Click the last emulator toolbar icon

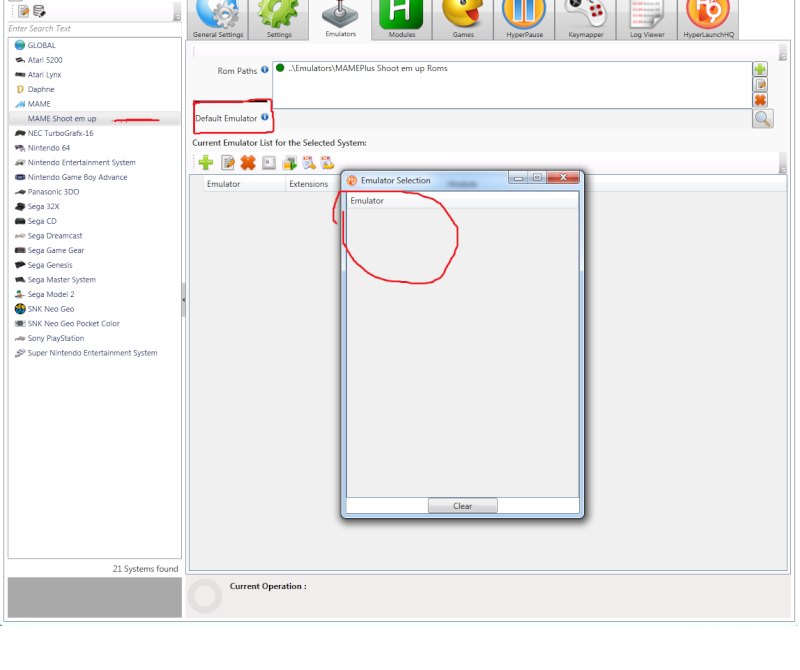[327, 163]
